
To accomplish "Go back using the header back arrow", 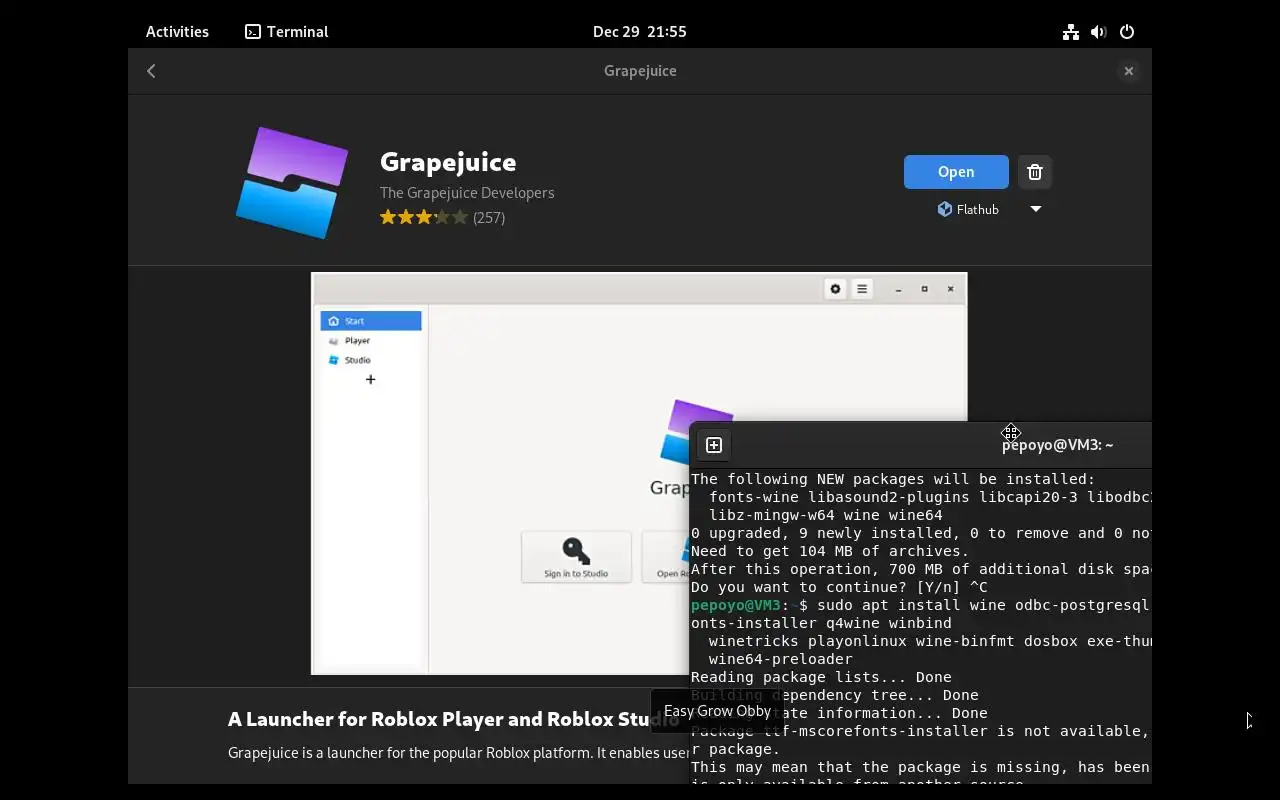I will [x=151, y=71].
